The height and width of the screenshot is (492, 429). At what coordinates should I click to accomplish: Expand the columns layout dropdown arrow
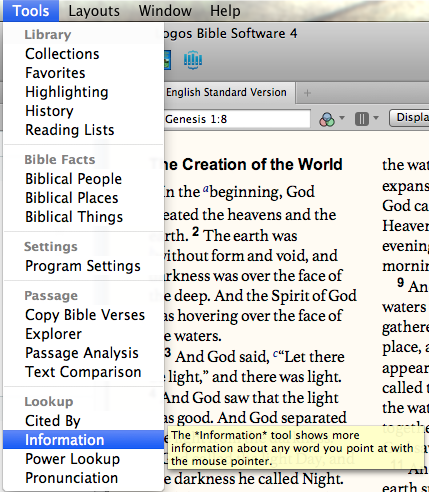click(376, 118)
